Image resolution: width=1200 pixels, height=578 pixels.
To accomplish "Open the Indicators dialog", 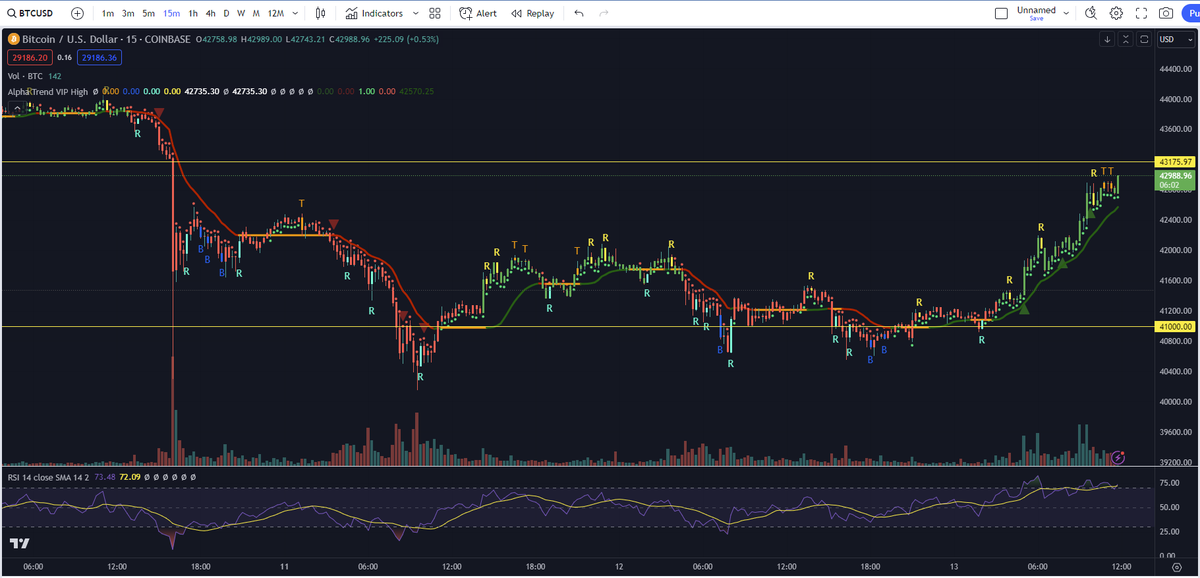I will [x=374, y=13].
